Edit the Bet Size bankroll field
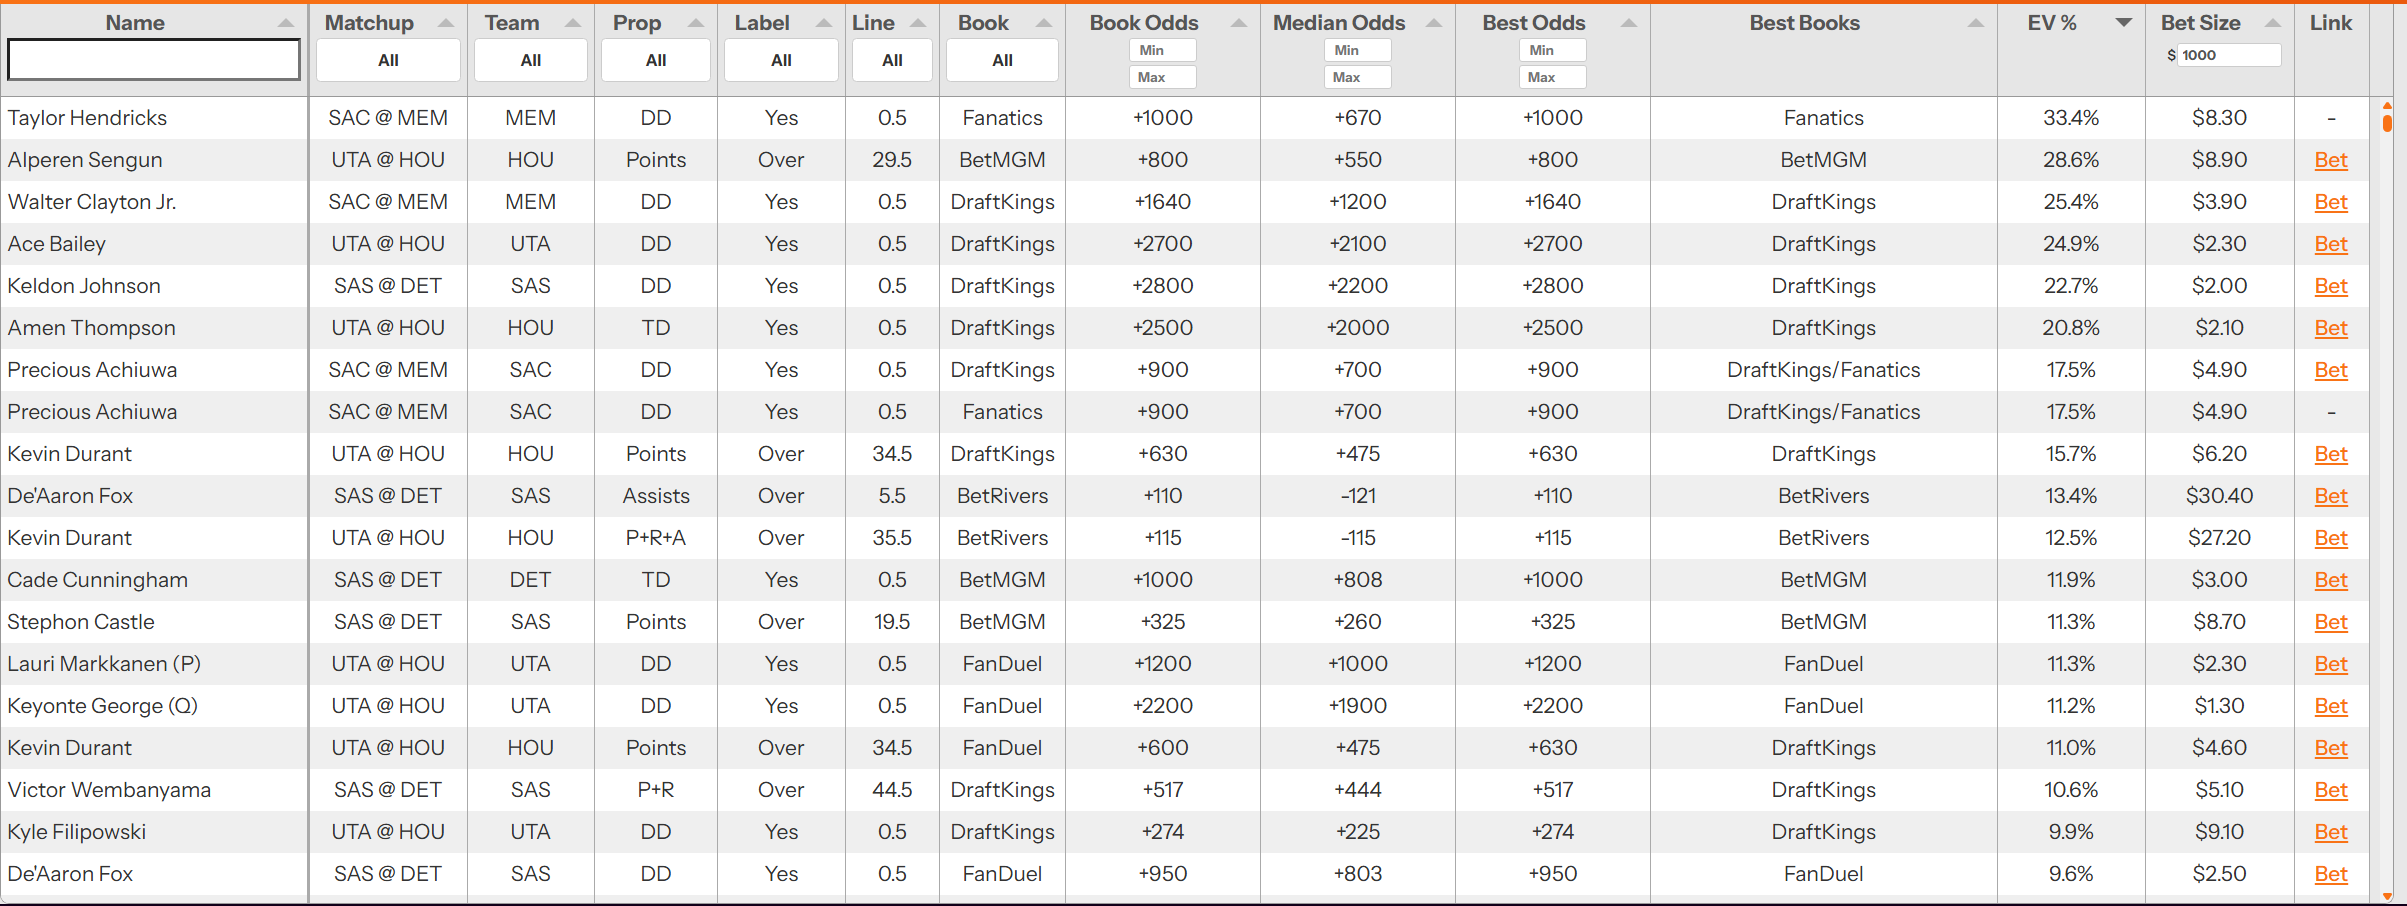This screenshot has width=2407, height=906. click(2229, 55)
